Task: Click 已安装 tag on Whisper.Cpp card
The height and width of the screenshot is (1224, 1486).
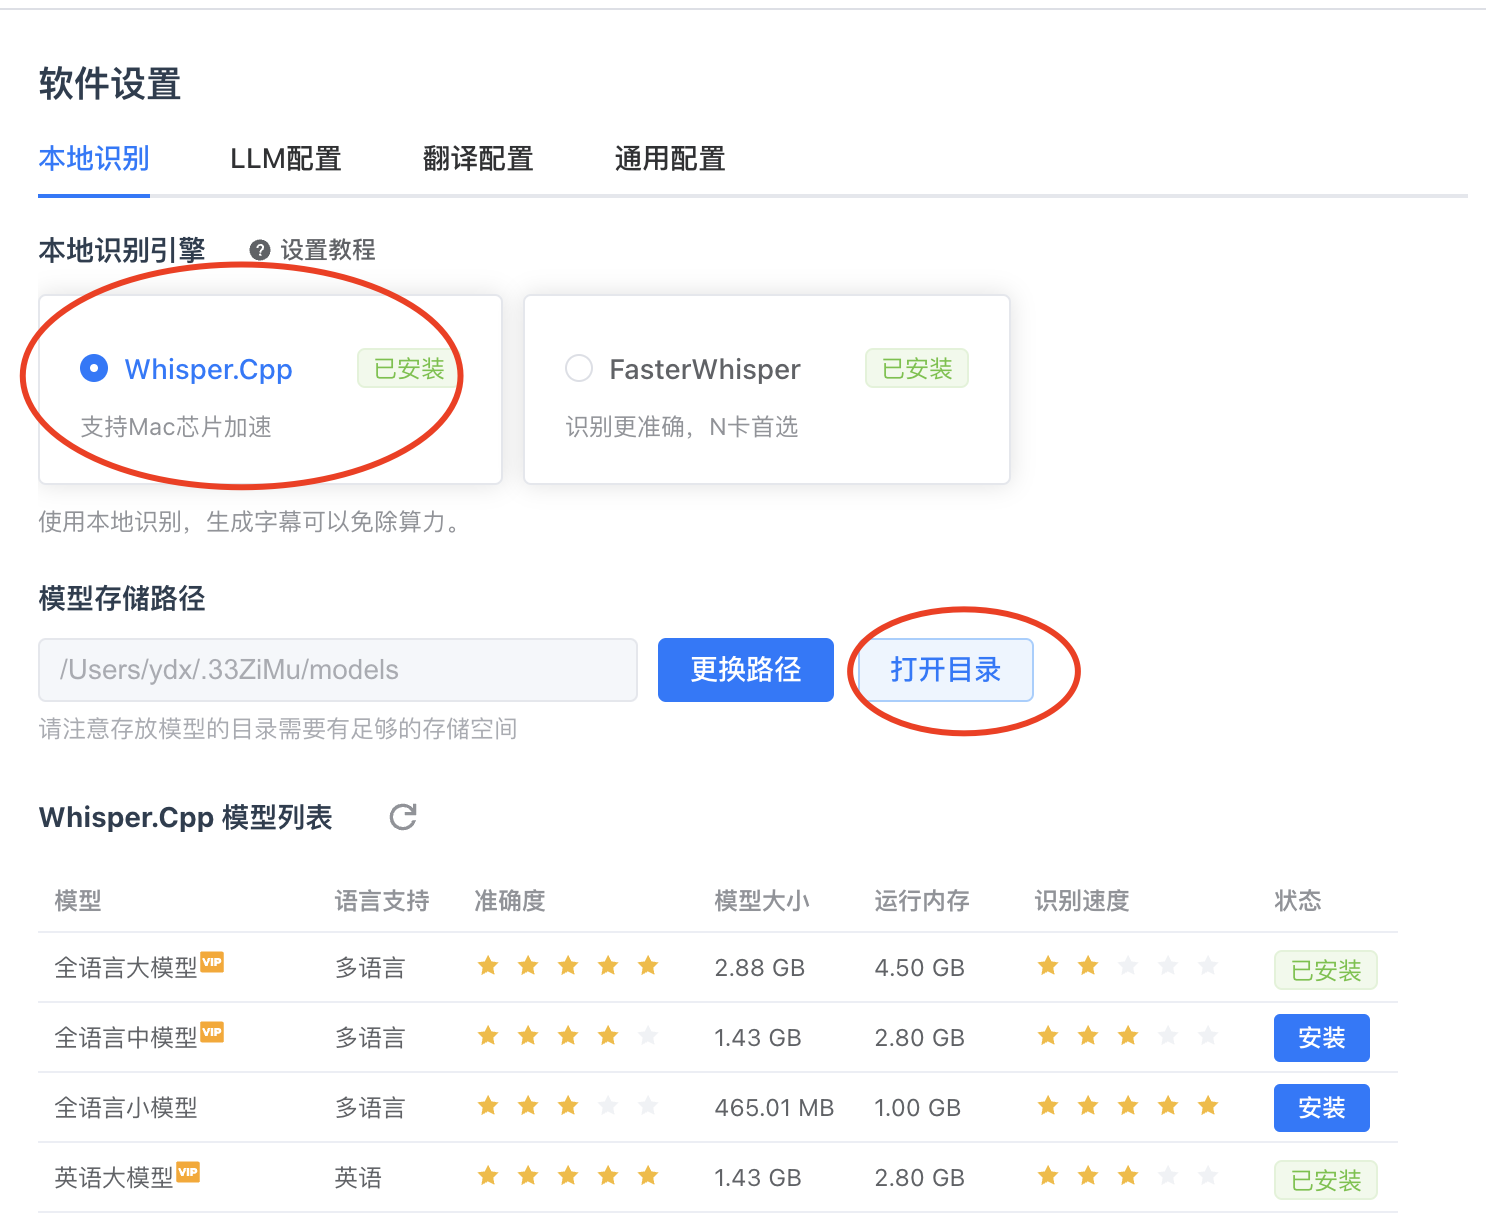Action: coord(409,369)
